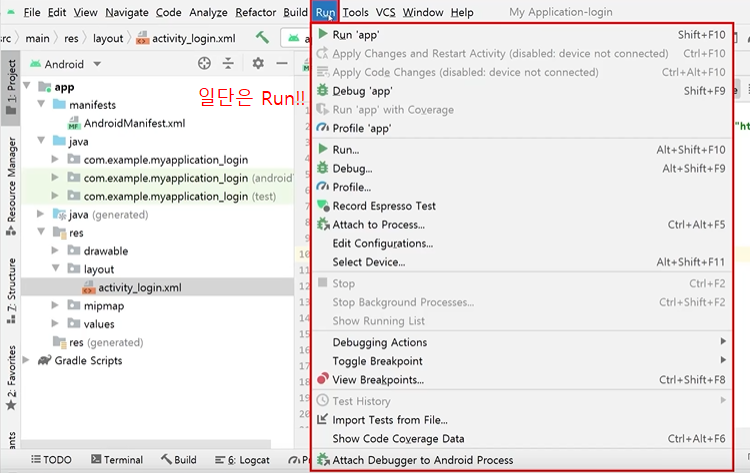The height and width of the screenshot is (473, 750).
Task: Click the layout breadcrumb
Action: tap(108, 38)
